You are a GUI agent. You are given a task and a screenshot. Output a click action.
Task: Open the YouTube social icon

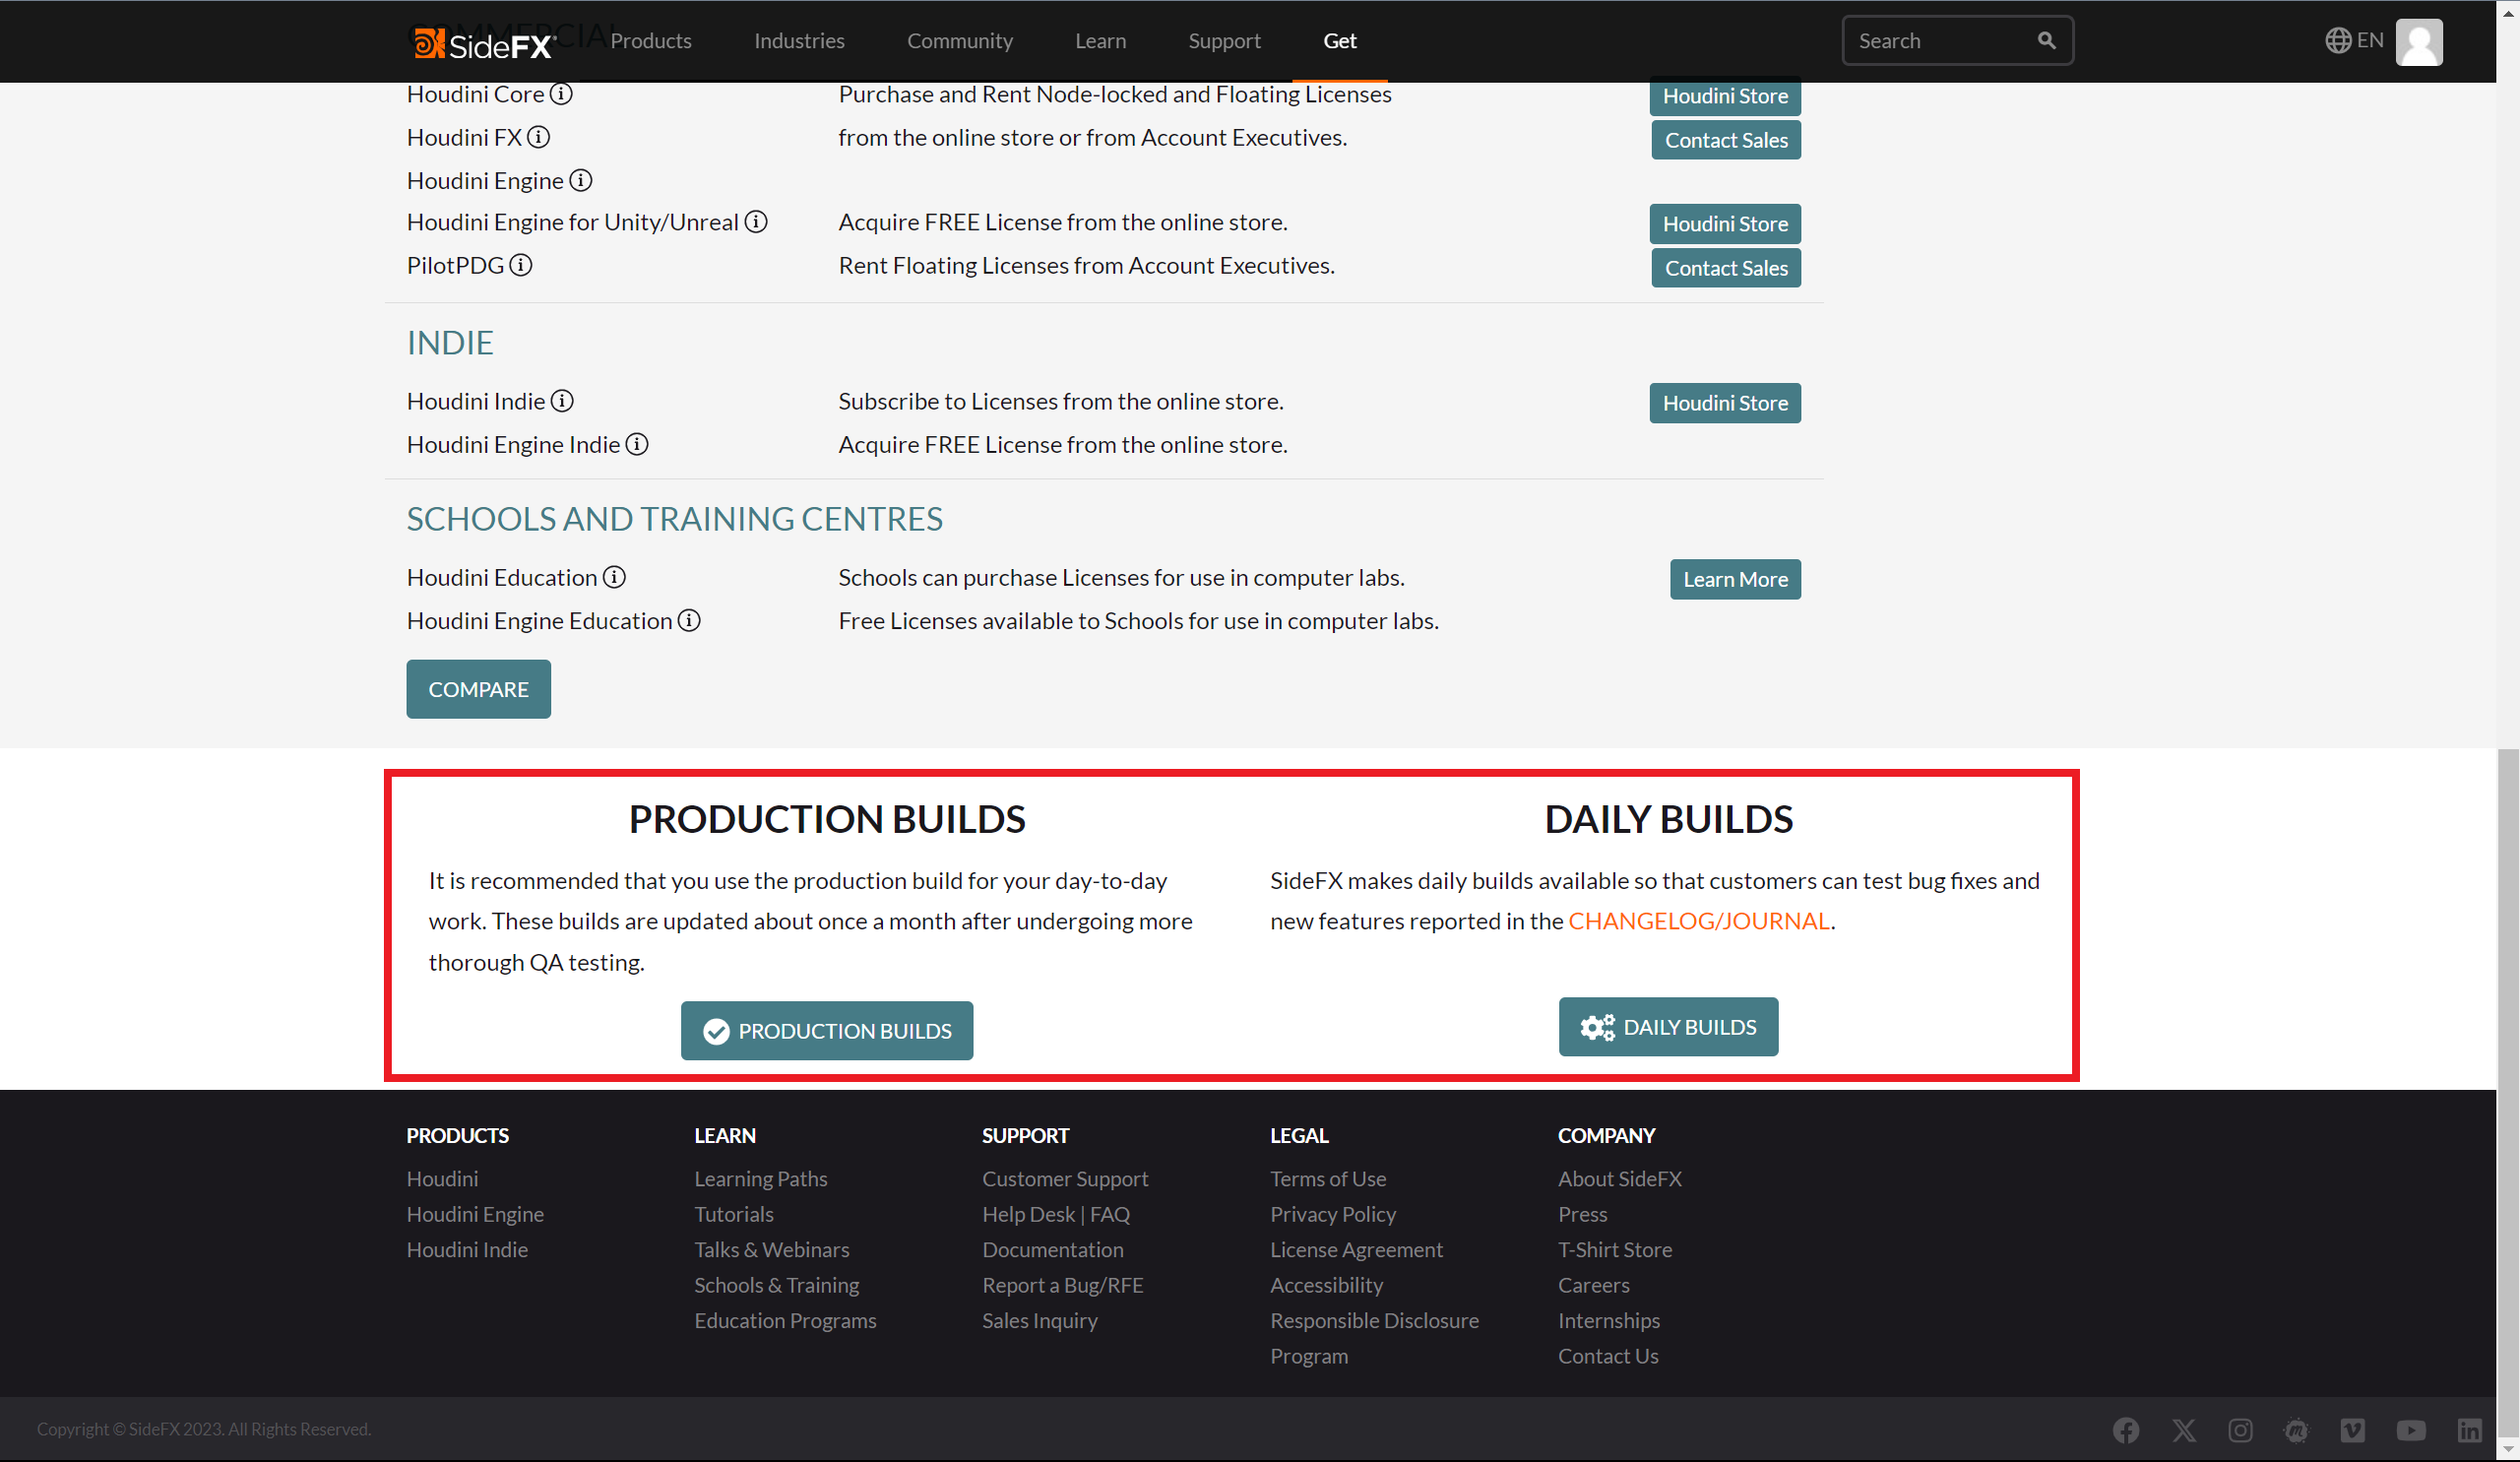pyautogui.click(x=2411, y=1430)
